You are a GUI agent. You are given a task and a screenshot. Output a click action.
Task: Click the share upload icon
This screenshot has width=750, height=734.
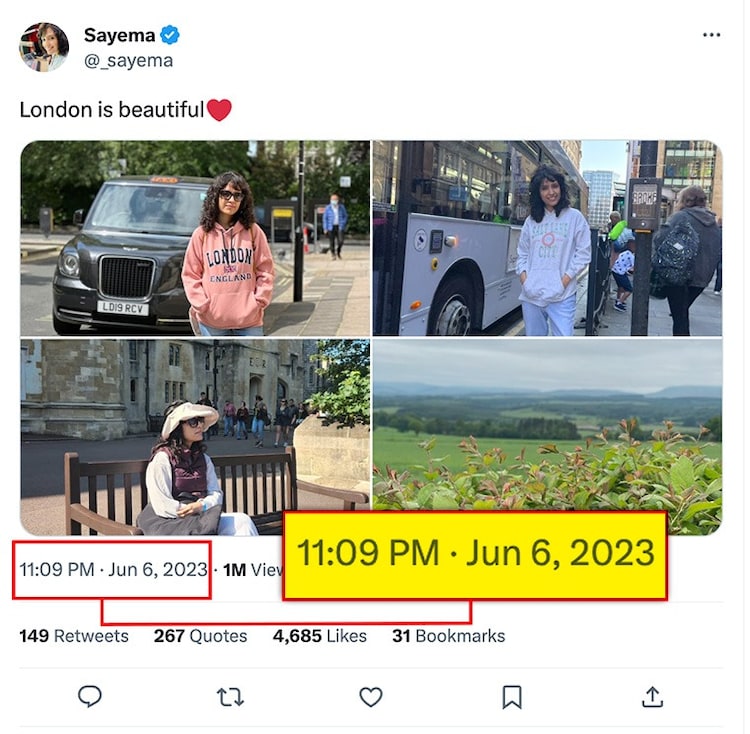tap(652, 696)
